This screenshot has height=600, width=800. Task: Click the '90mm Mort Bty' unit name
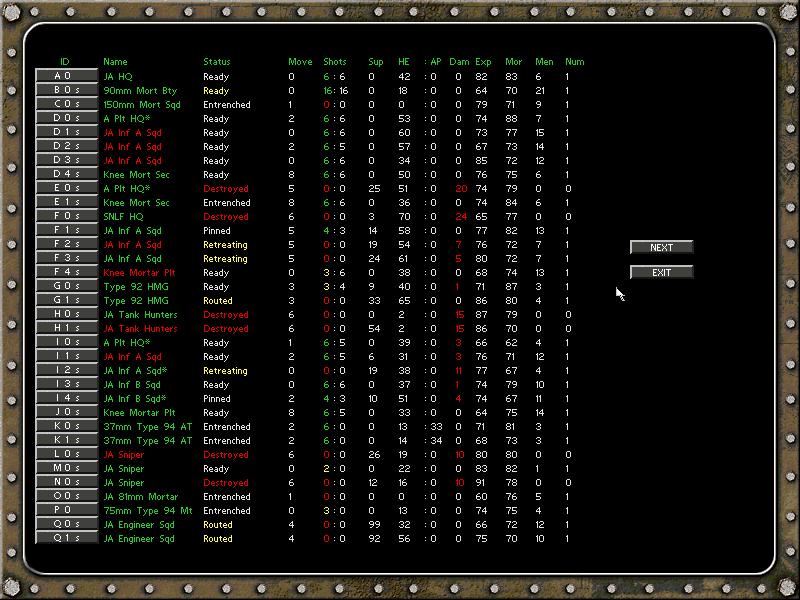pos(140,91)
